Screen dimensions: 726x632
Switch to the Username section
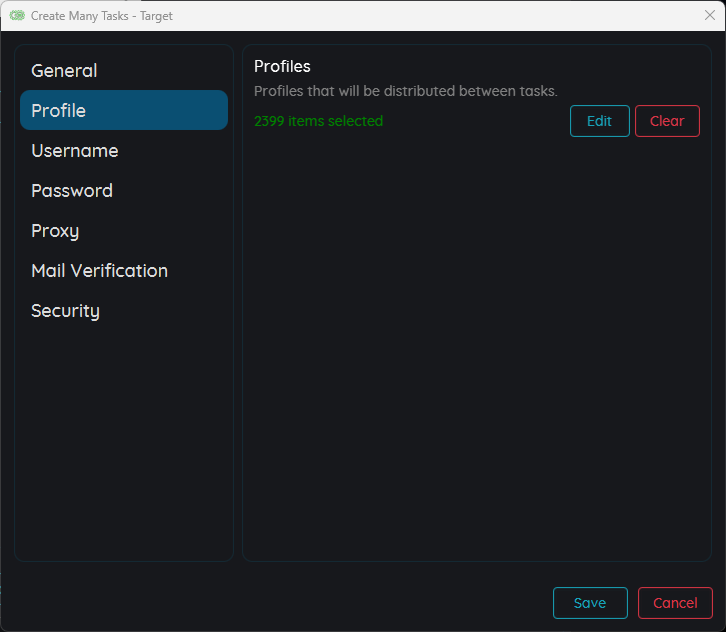click(75, 151)
